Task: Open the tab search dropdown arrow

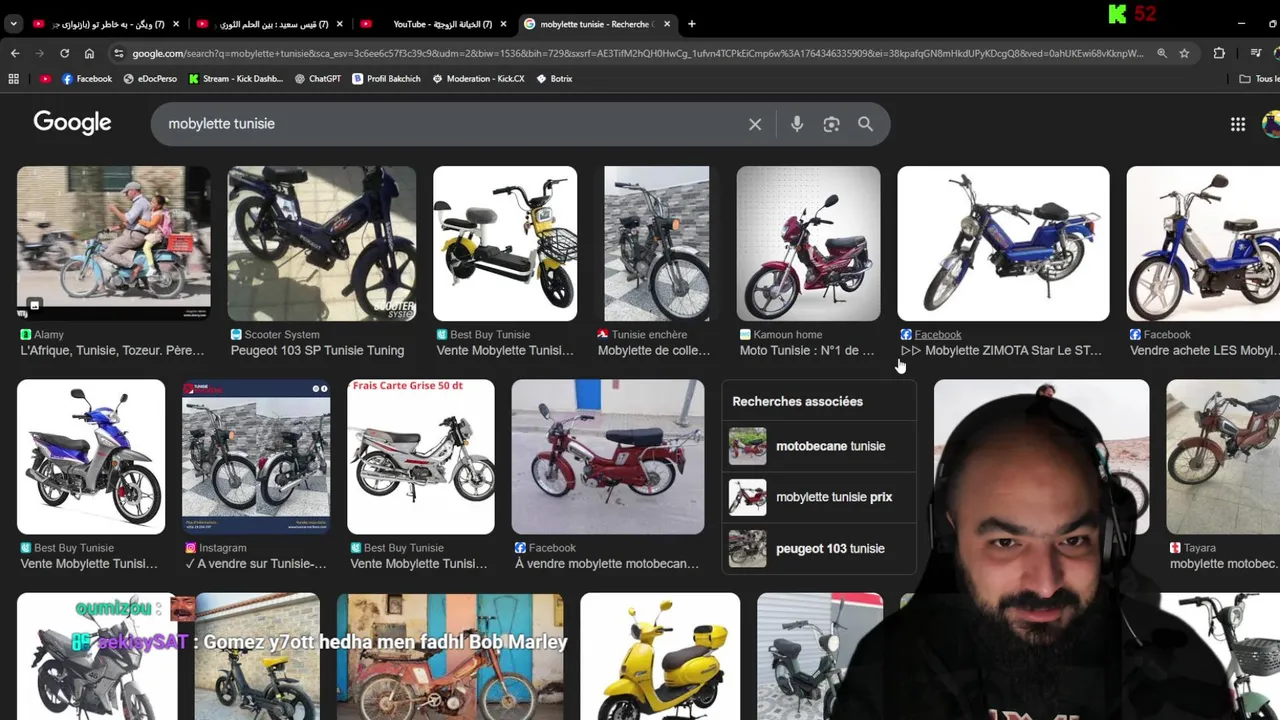Action: tap(14, 24)
